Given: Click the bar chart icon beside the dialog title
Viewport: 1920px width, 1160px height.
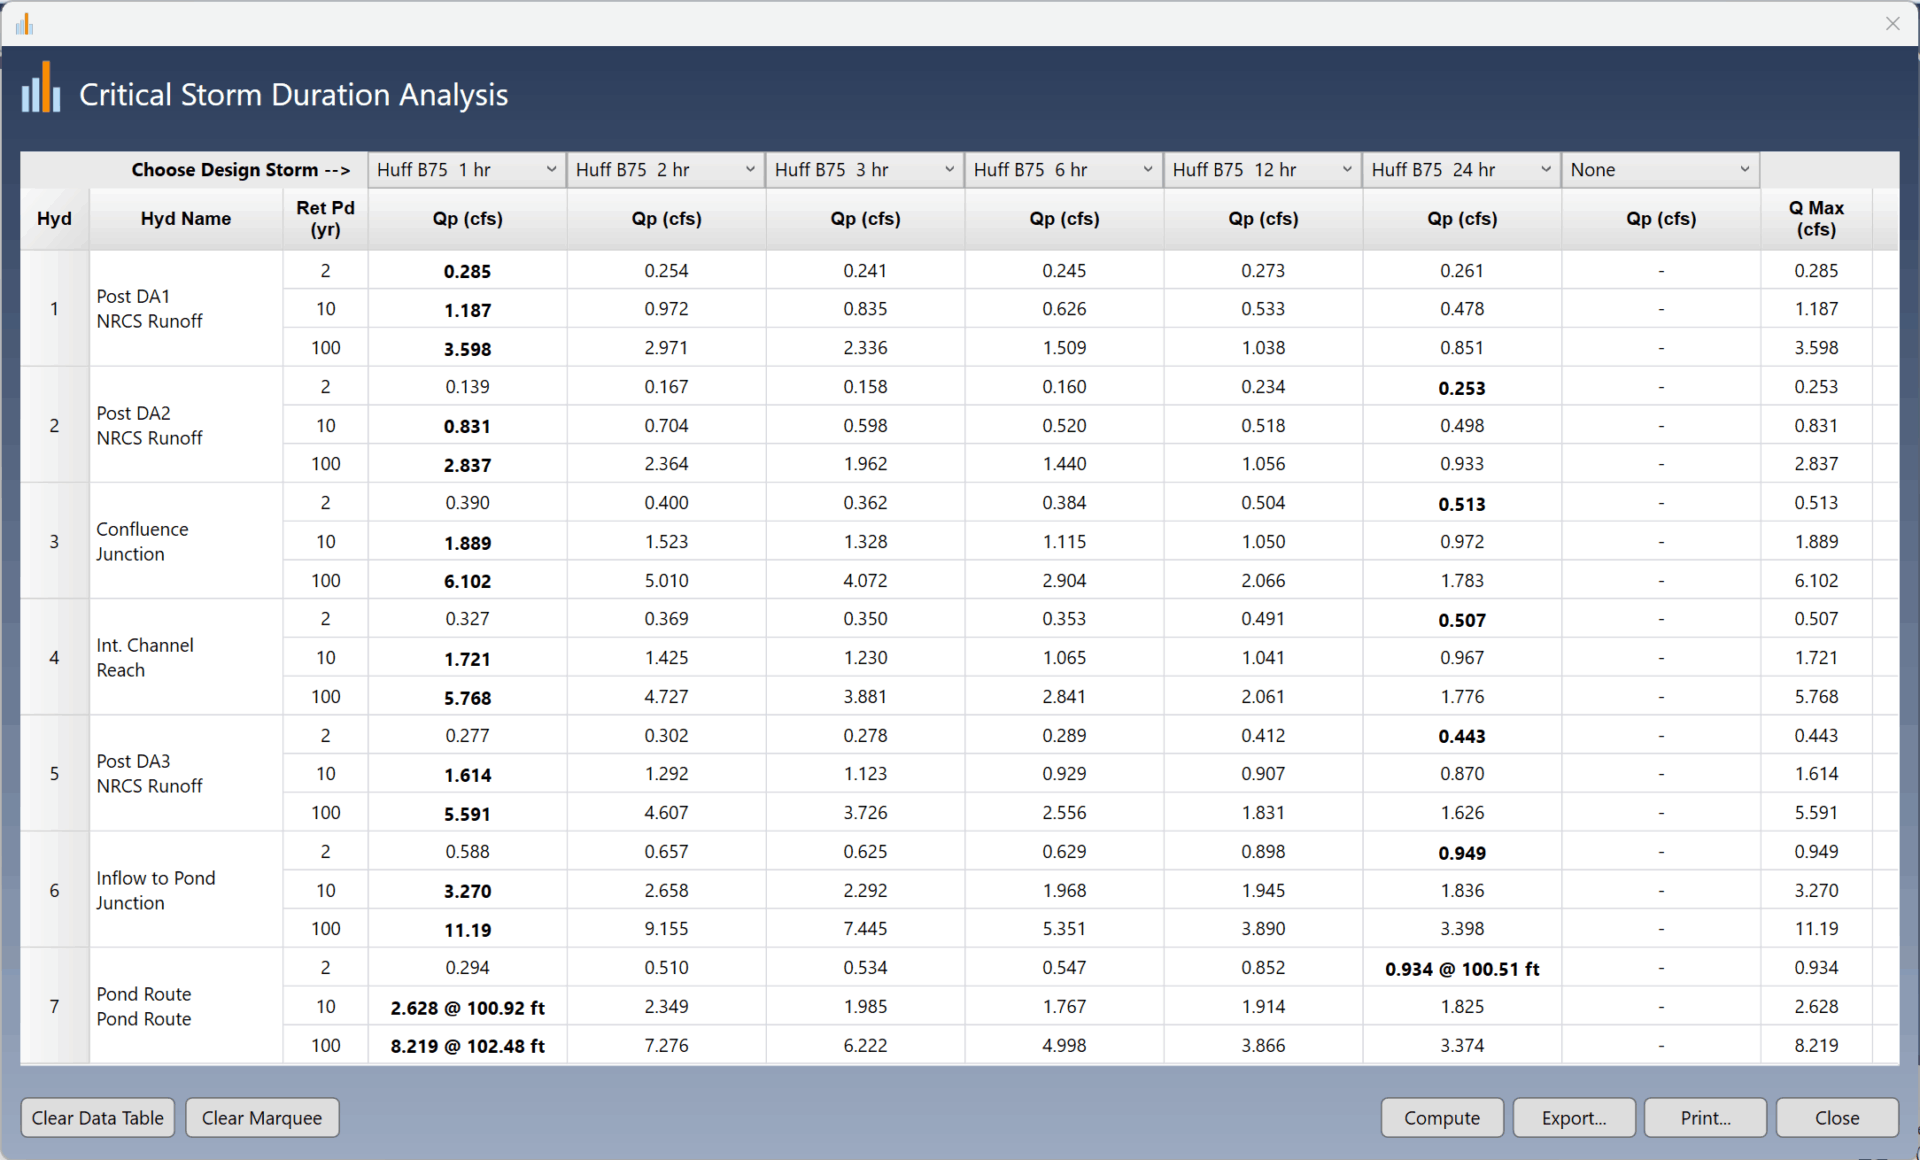Looking at the screenshot, I should [41, 89].
